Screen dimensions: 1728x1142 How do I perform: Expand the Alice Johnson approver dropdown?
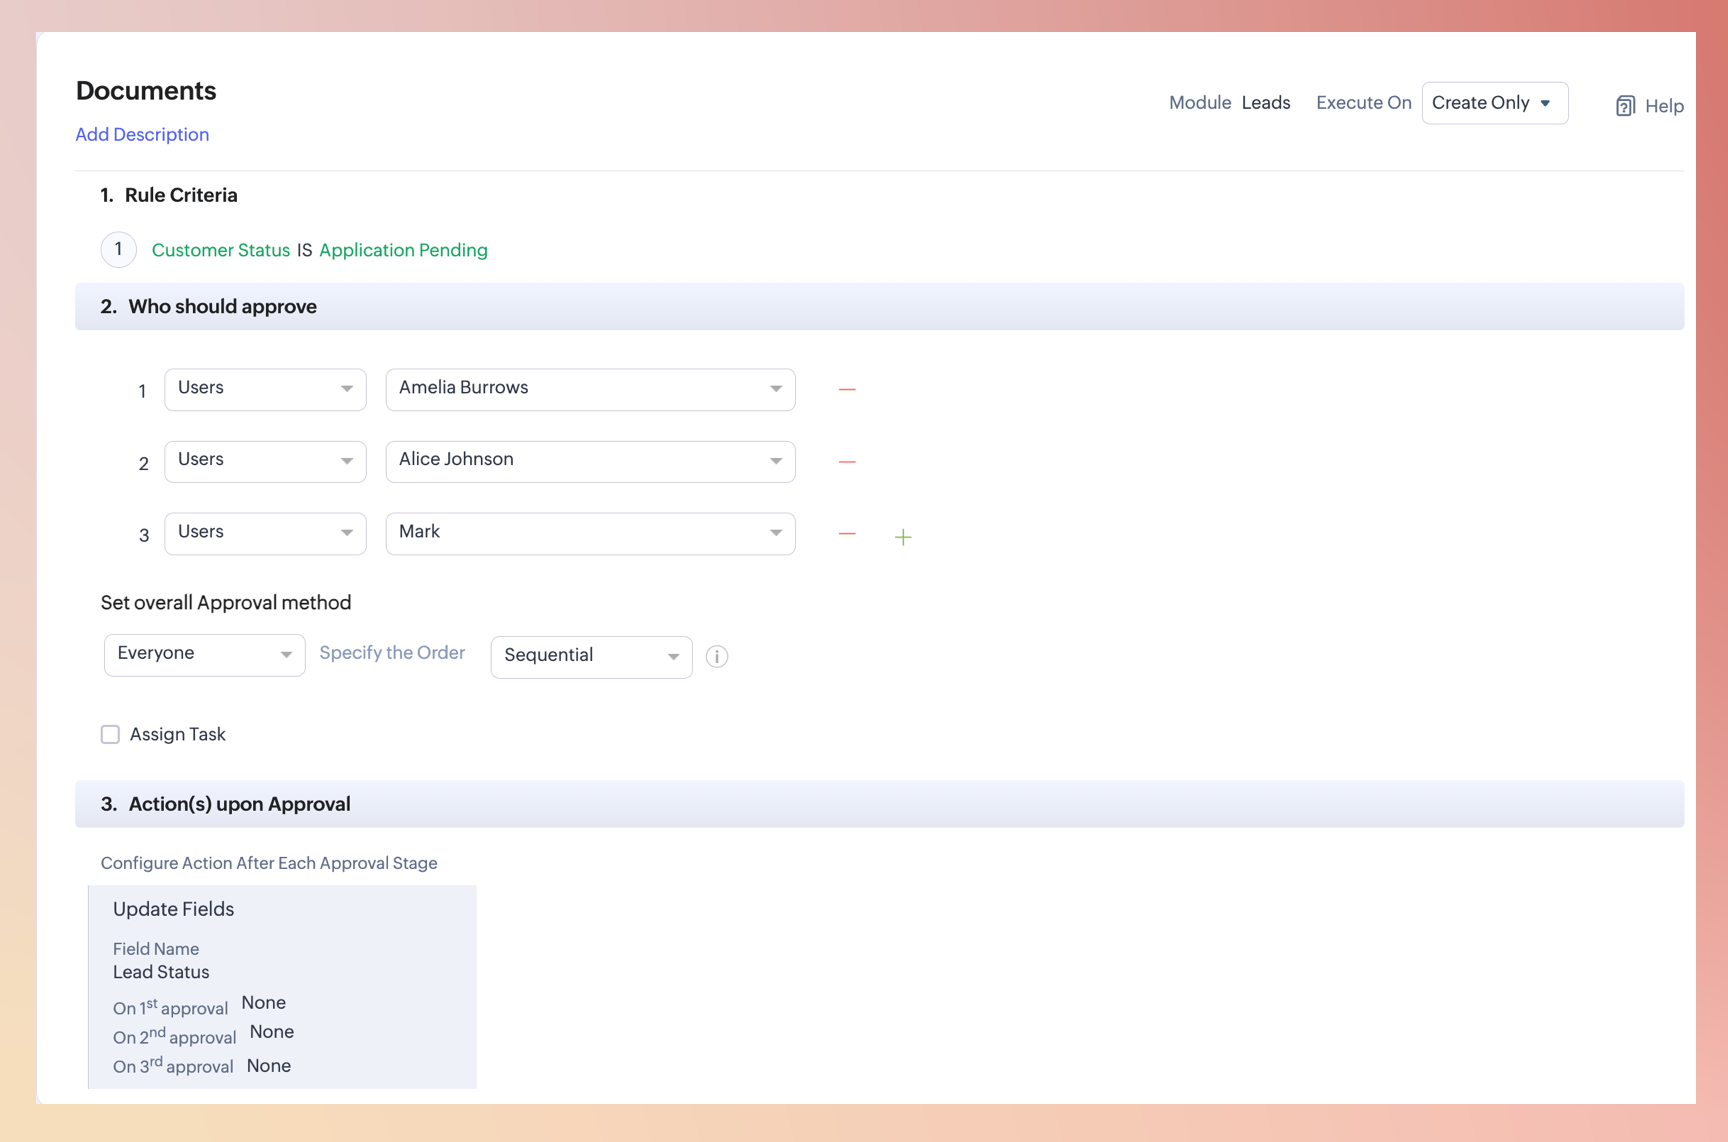pos(590,461)
